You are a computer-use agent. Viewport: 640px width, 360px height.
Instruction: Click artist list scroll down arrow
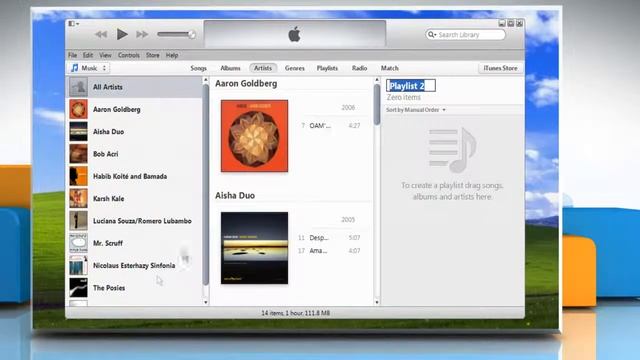(x=206, y=302)
